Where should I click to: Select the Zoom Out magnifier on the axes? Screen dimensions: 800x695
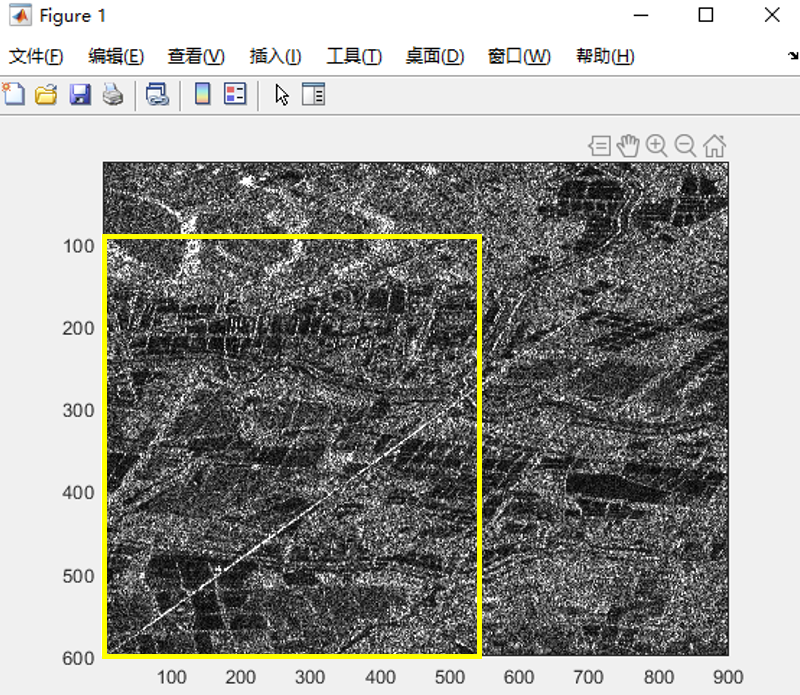[684, 144]
